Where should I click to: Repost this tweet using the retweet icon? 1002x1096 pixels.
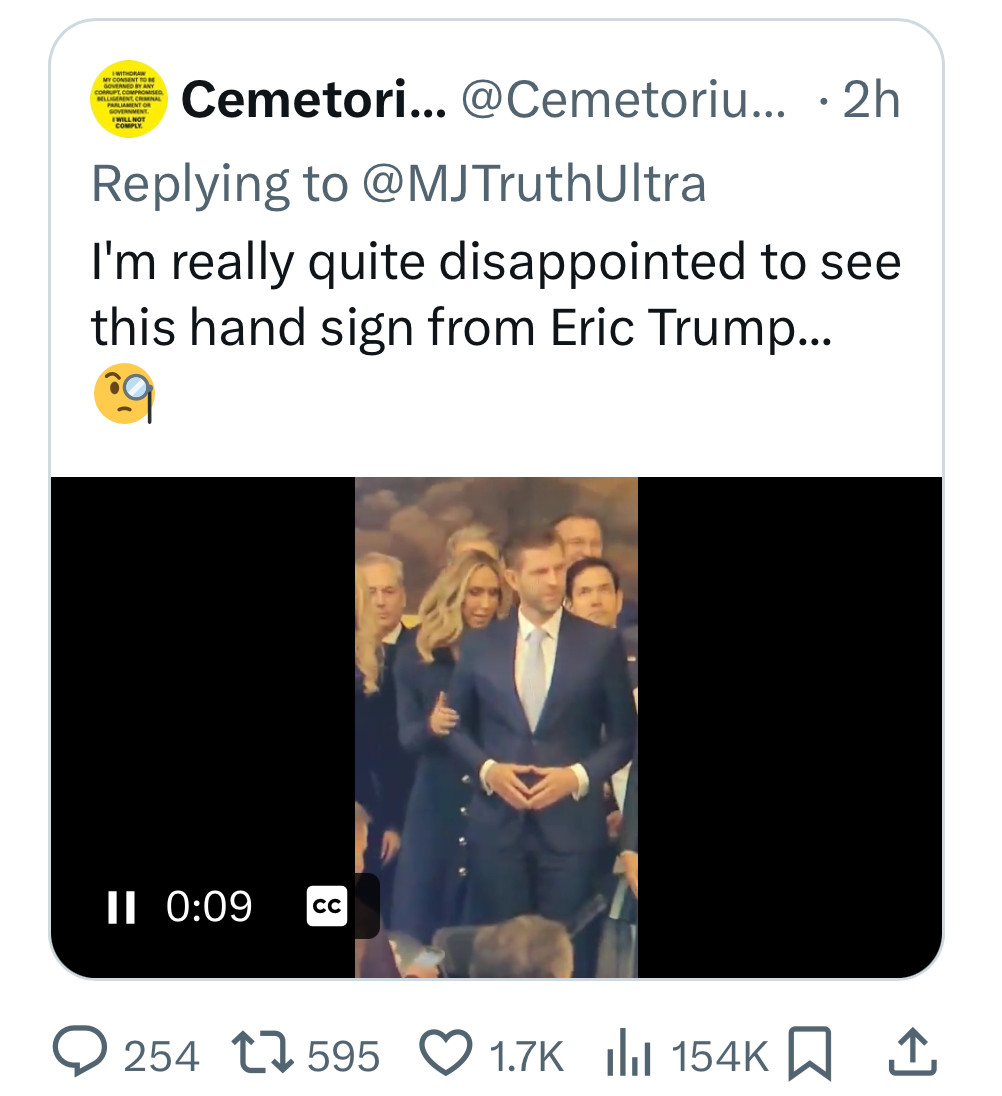coord(262,1054)
